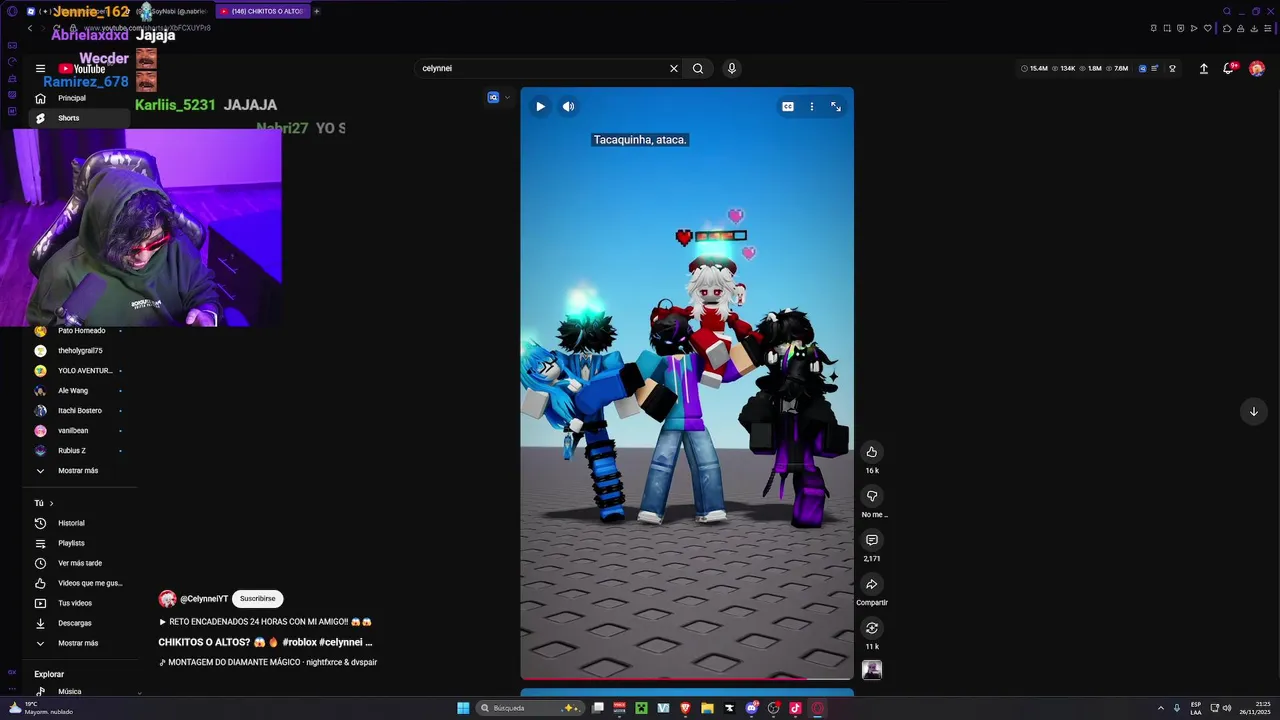Open a new browser tab
Image resolution: width=1280 pixels, height=720 pixels.
[x=316, y=11]
